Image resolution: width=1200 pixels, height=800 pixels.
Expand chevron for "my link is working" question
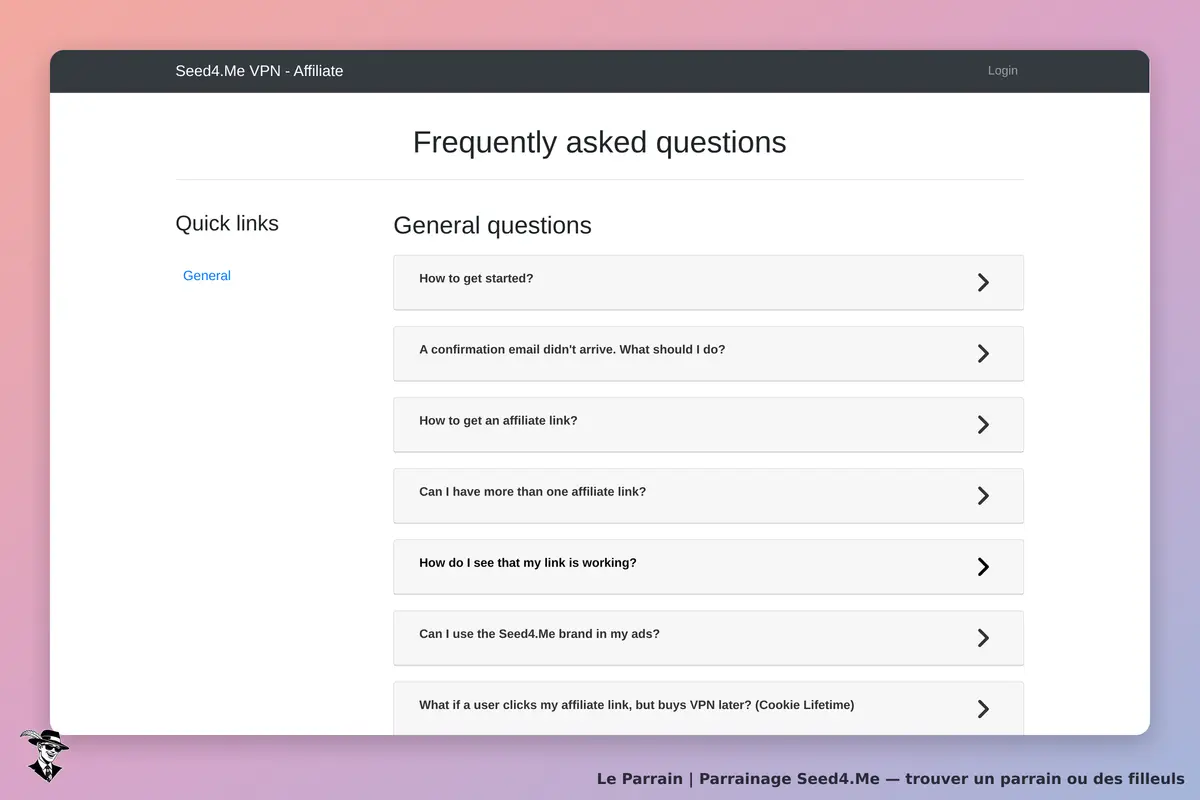click(x=983, y=566)
